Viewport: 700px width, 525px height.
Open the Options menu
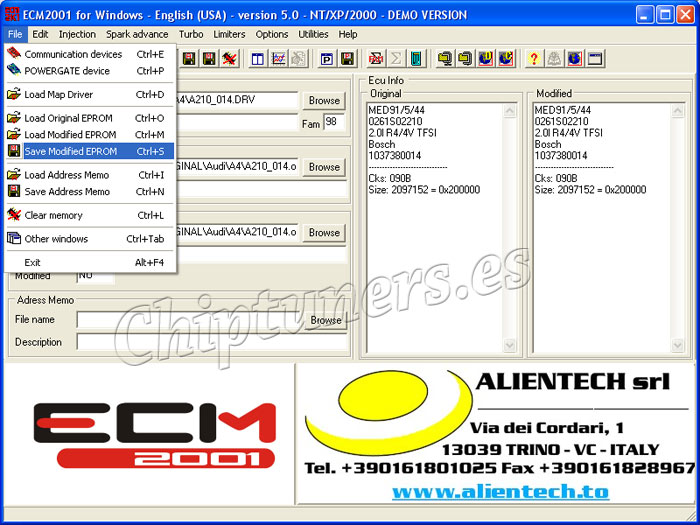[x=271, y=34]
